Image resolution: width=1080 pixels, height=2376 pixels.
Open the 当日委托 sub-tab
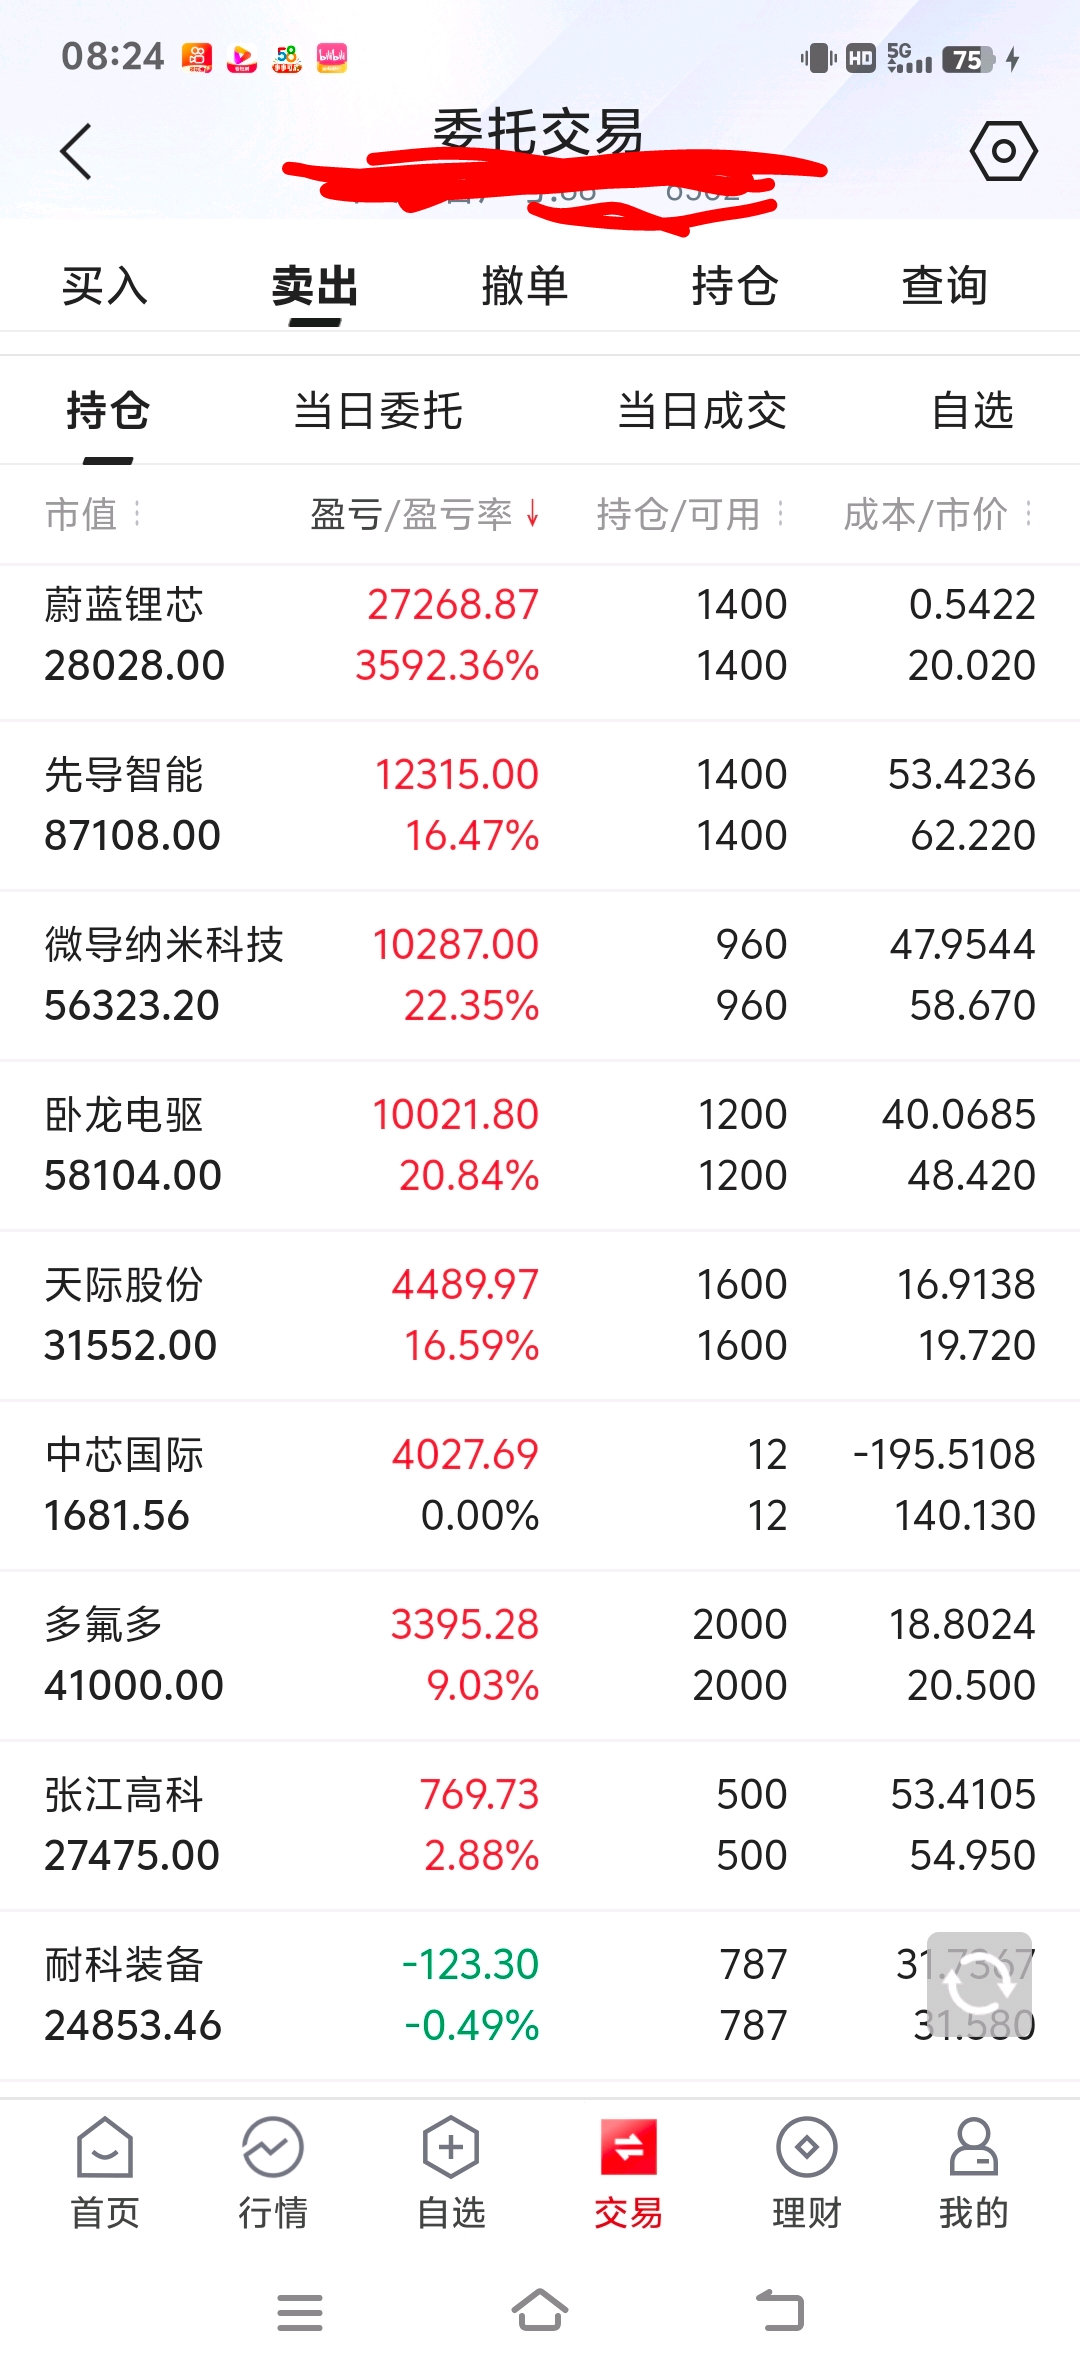point(378,411)
